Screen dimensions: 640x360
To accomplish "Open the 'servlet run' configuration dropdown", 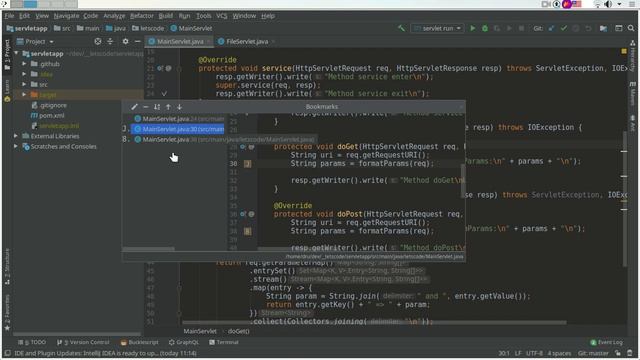I will point(437,28).
